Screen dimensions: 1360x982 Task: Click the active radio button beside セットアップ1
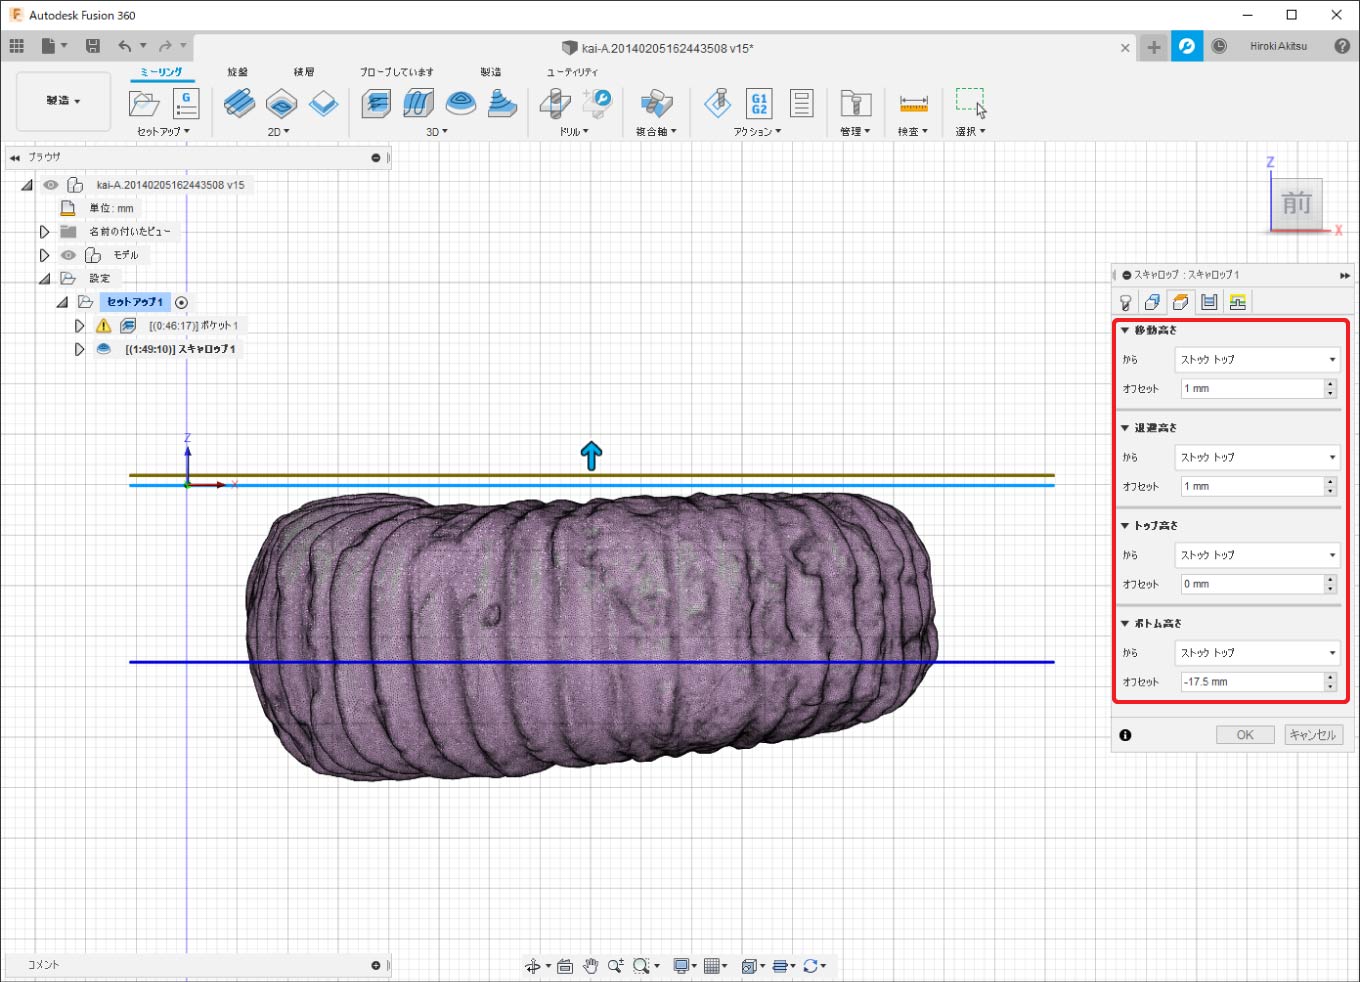[181, 302]
